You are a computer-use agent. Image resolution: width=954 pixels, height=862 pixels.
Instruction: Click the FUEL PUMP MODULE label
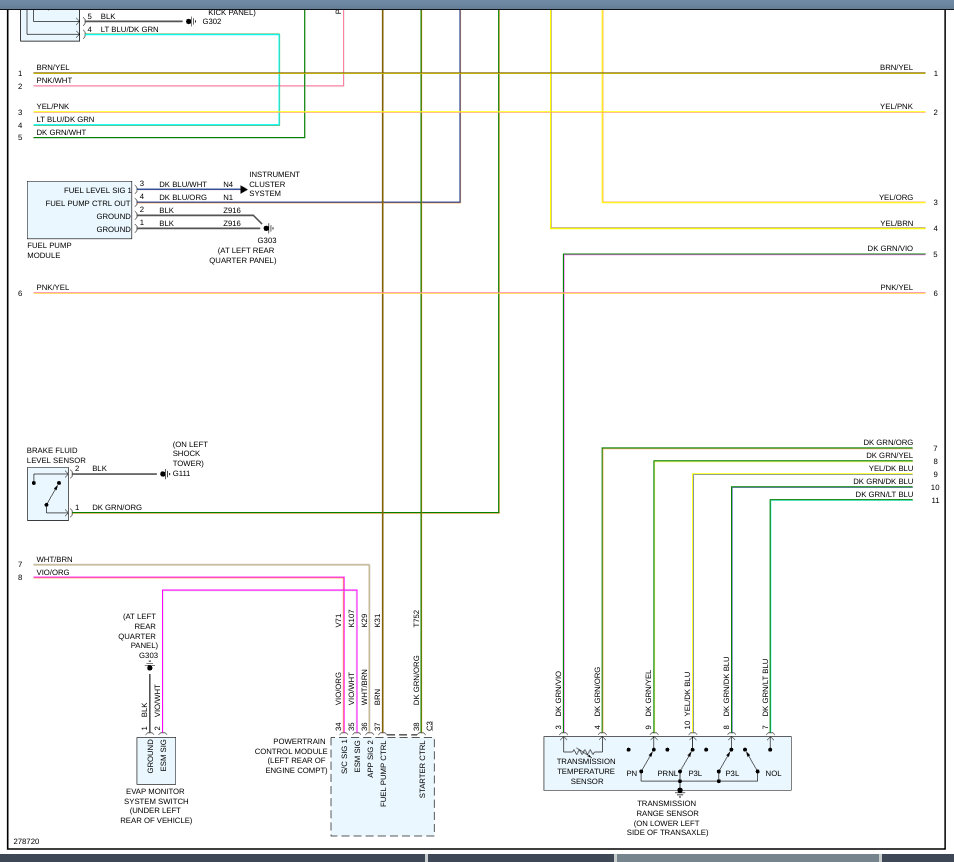pyautogui.click(x=49, y=250)
